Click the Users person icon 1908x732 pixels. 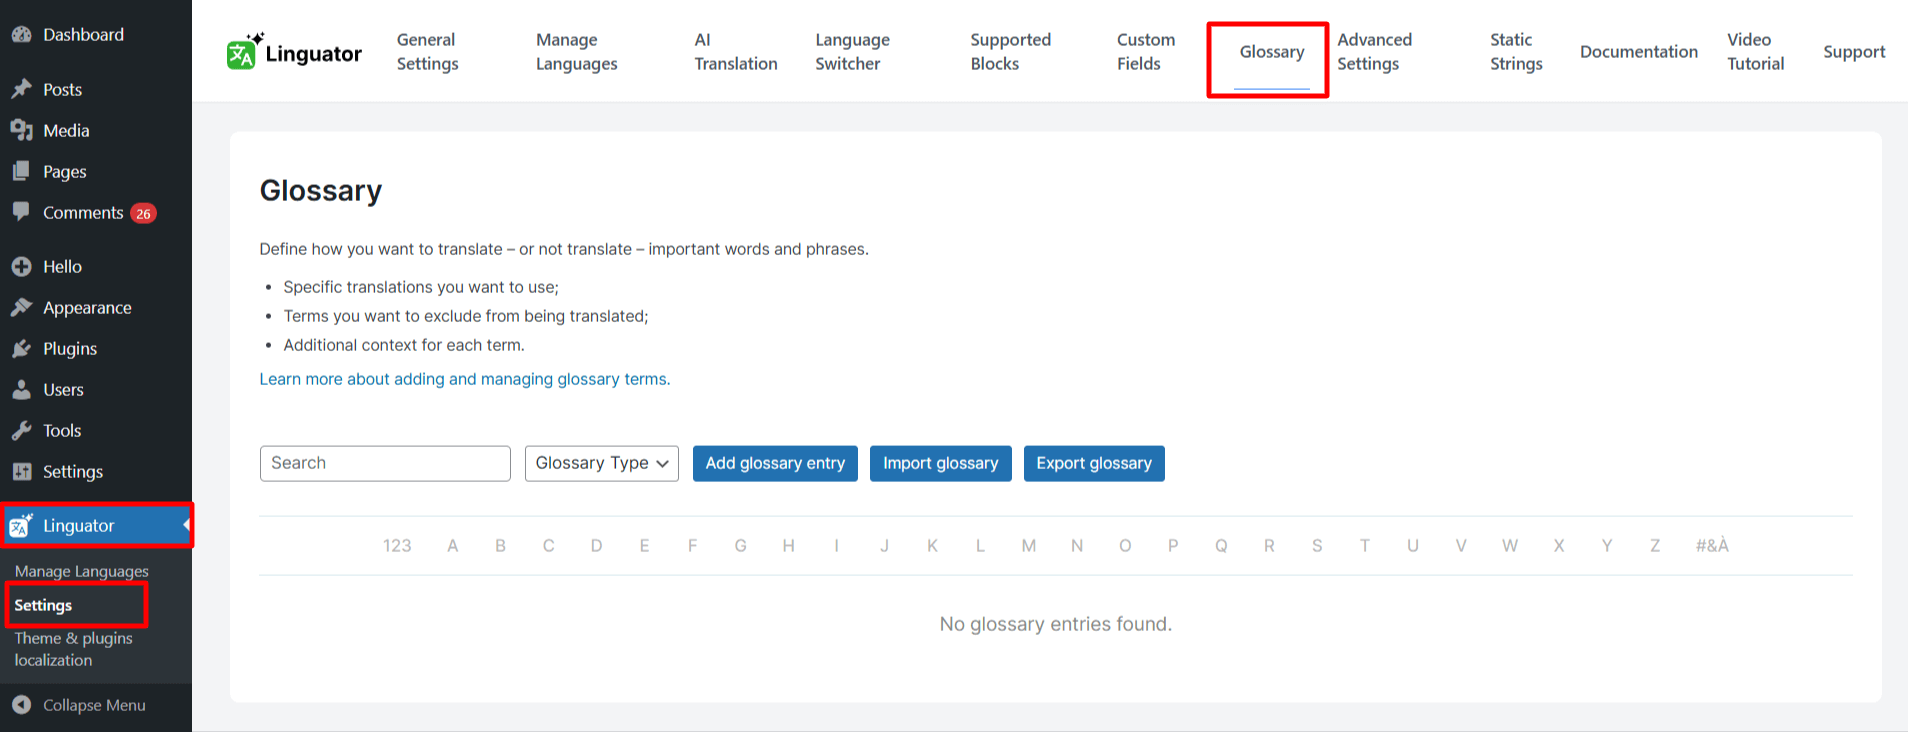click(21, 390)
